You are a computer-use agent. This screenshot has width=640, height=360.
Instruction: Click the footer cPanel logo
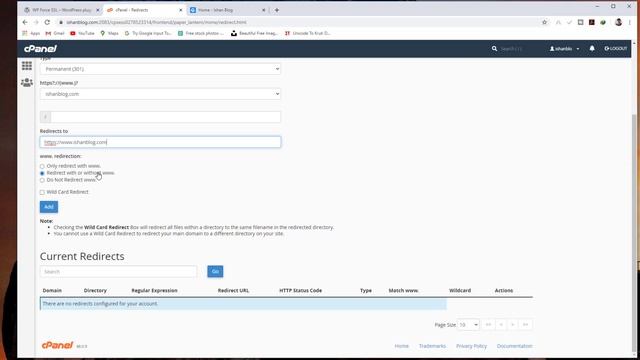(x=58, y=345)
